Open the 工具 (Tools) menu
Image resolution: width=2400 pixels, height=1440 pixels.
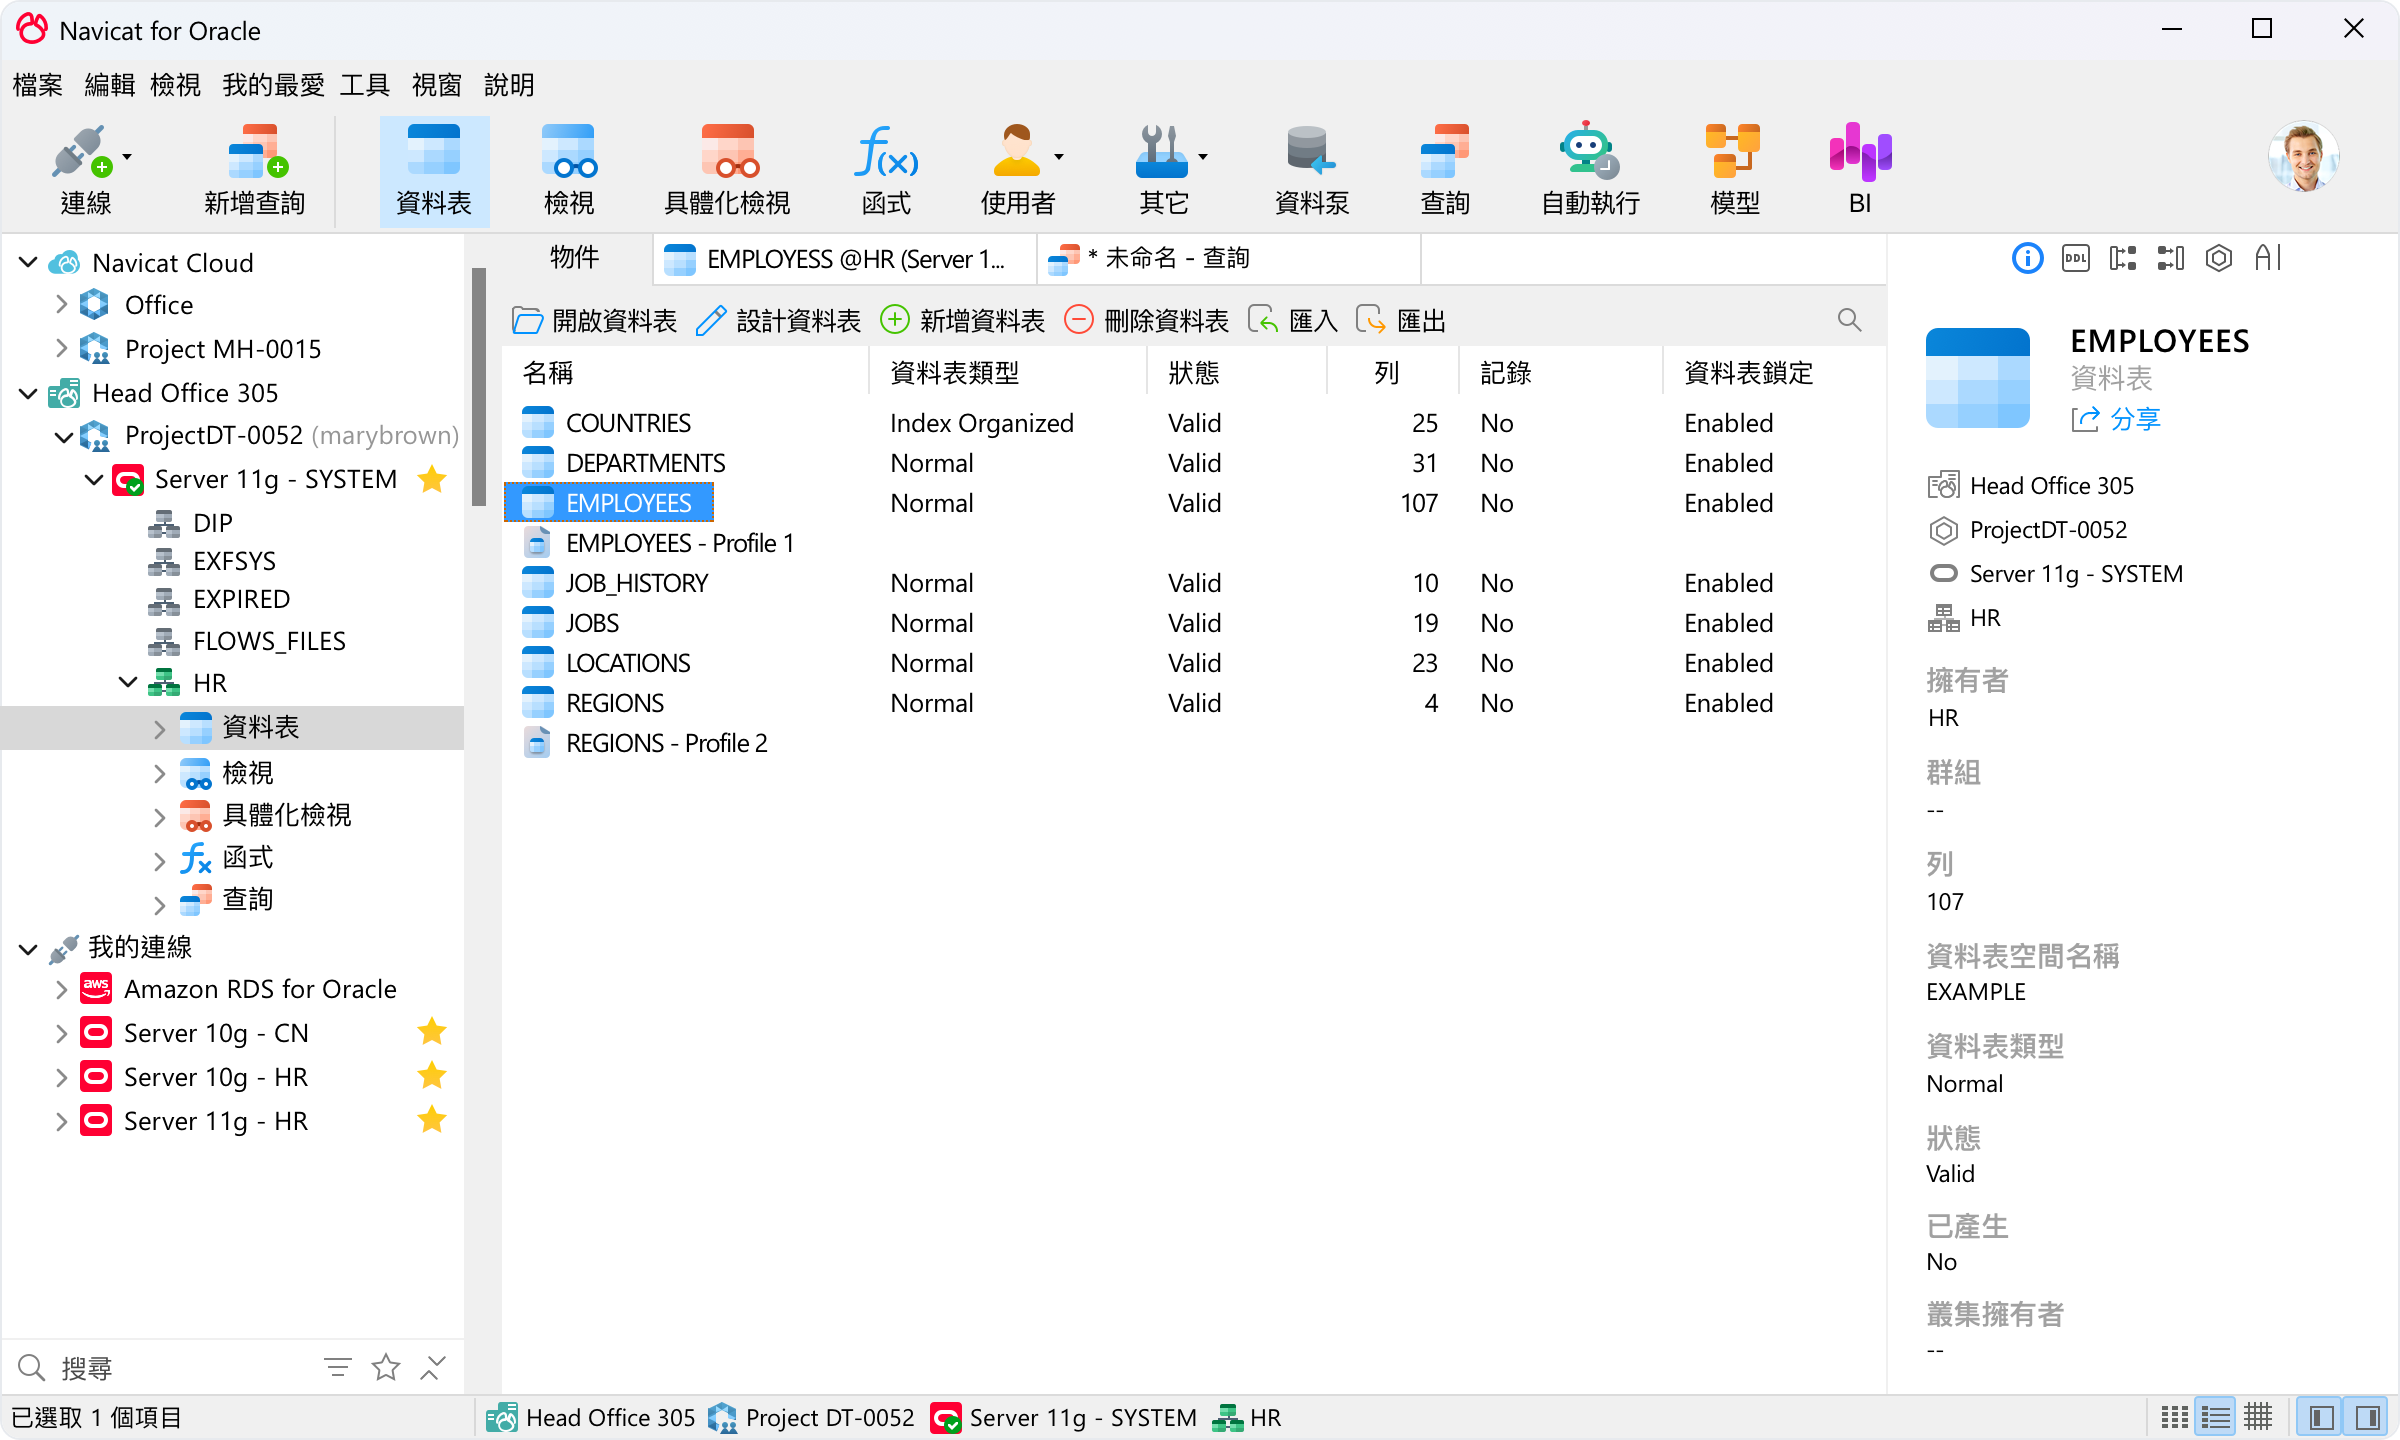point(364,85)
